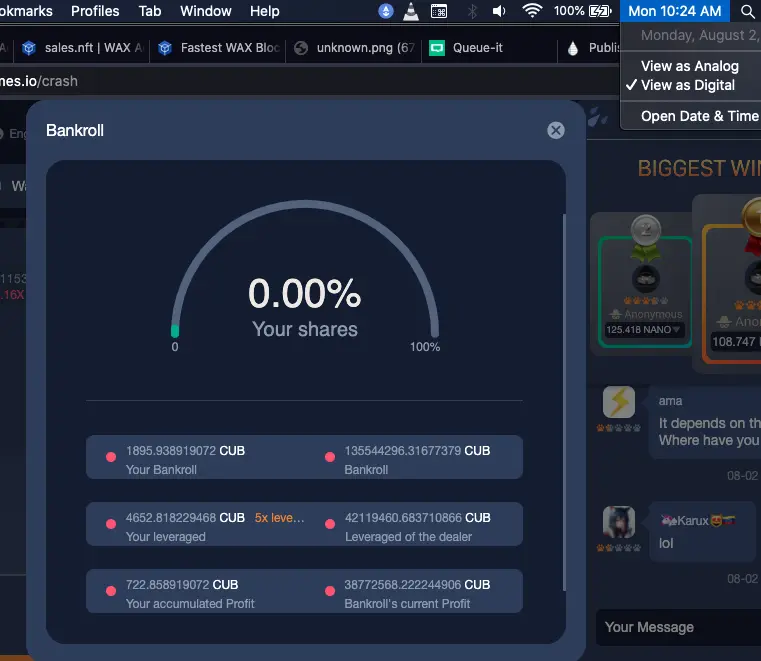
Task: Click the 0.00% shares value
Action: click(305, 293)
